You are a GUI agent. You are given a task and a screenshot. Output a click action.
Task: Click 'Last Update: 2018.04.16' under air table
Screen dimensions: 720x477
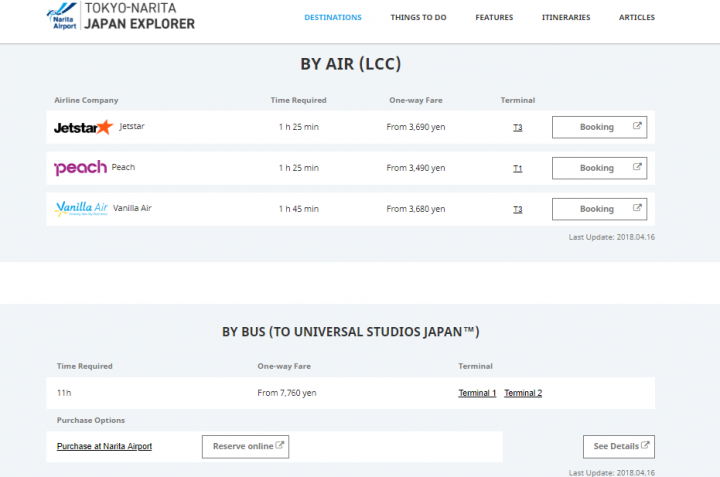tap(612, 237)
